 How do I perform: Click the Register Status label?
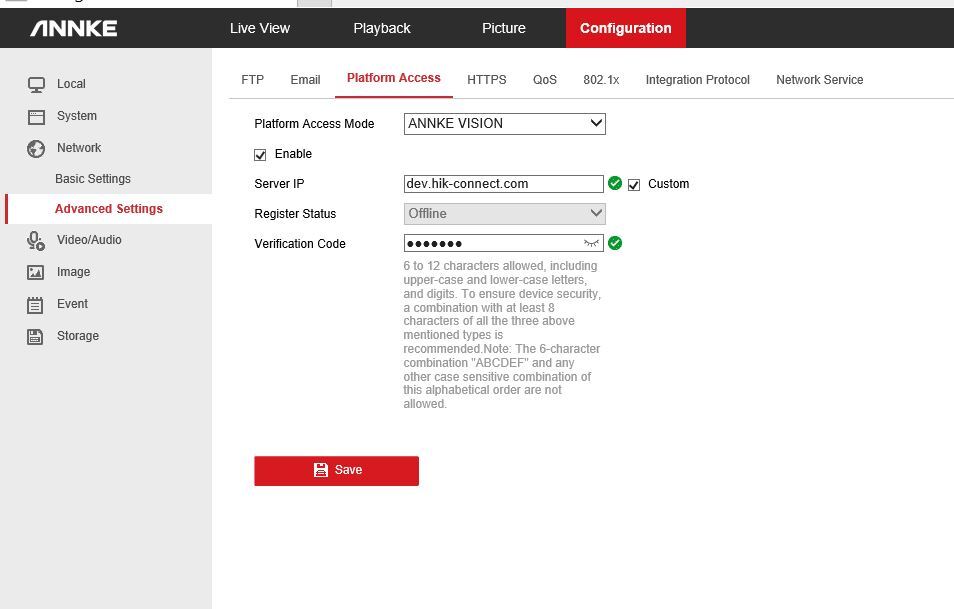295,214
